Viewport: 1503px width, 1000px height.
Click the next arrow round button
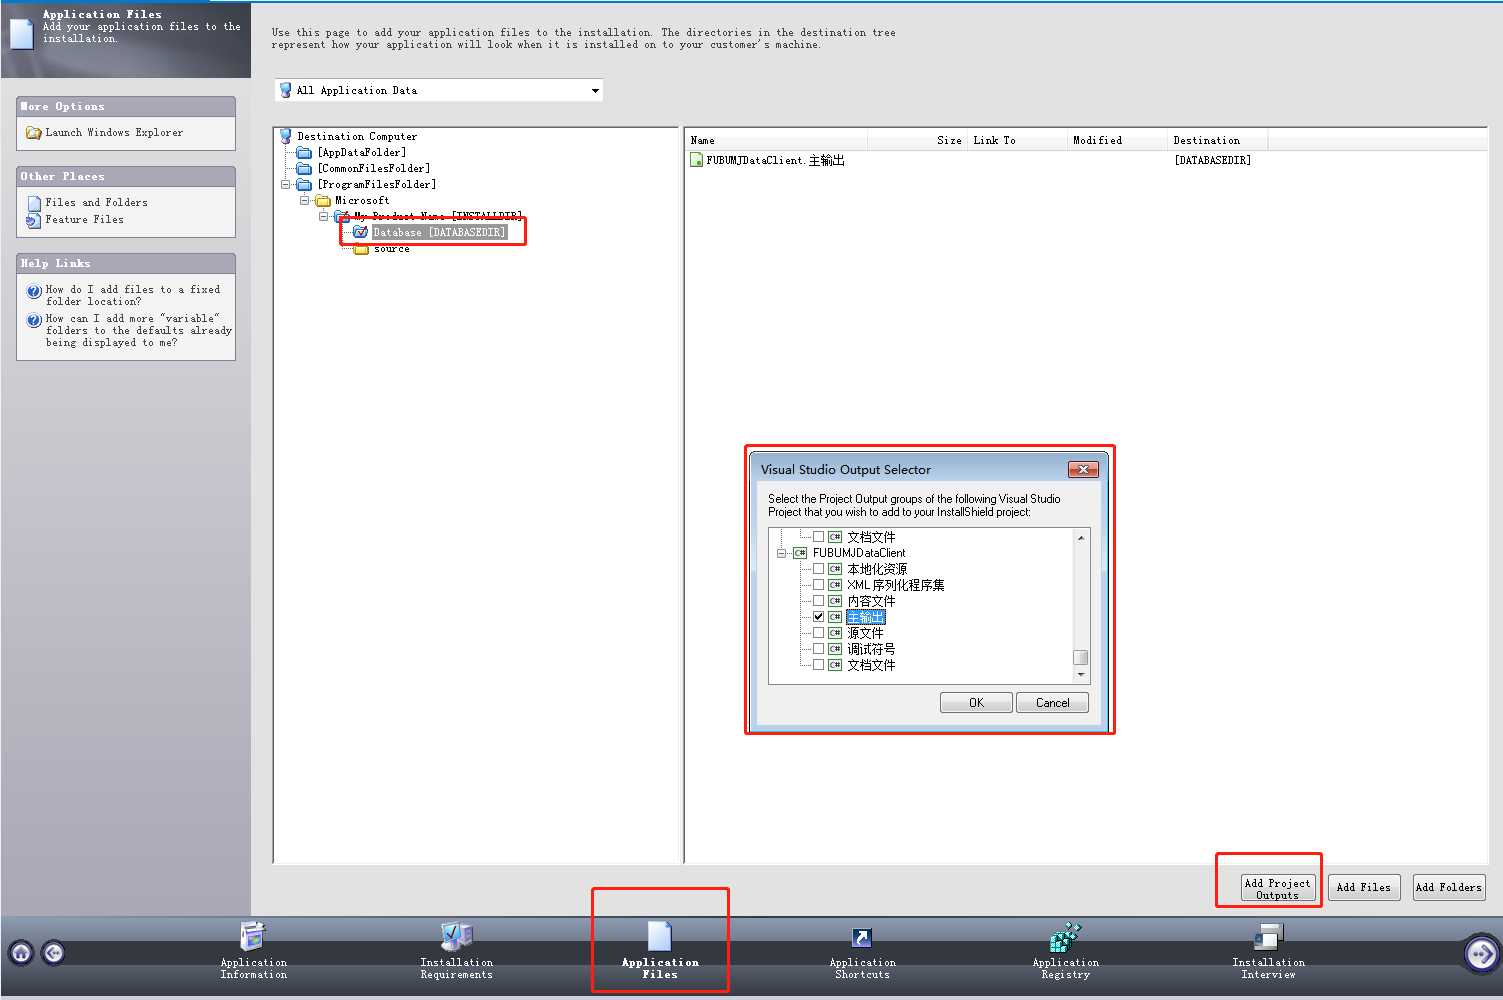[x=1481, y=954]
